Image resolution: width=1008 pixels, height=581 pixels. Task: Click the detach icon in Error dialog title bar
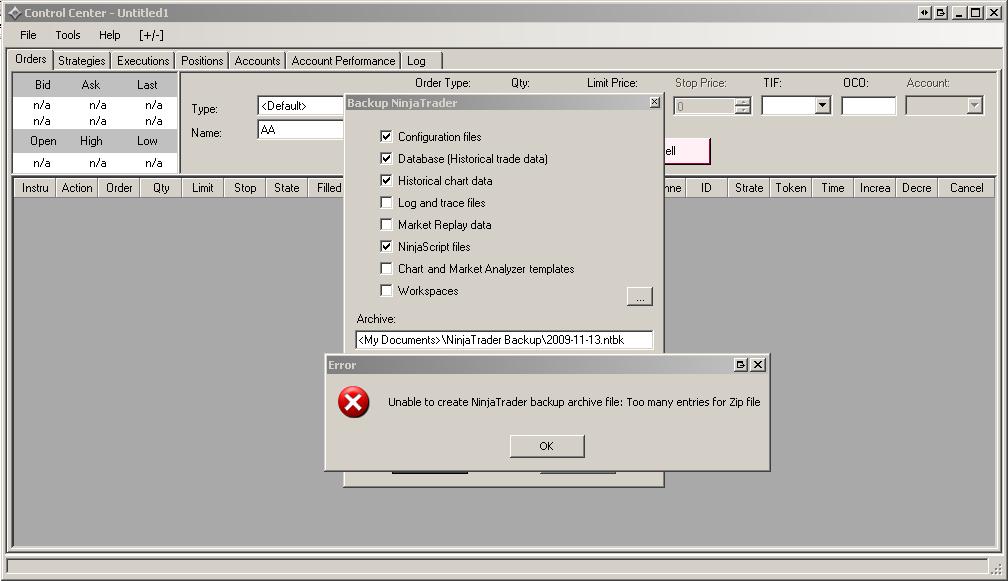point(741,364)
